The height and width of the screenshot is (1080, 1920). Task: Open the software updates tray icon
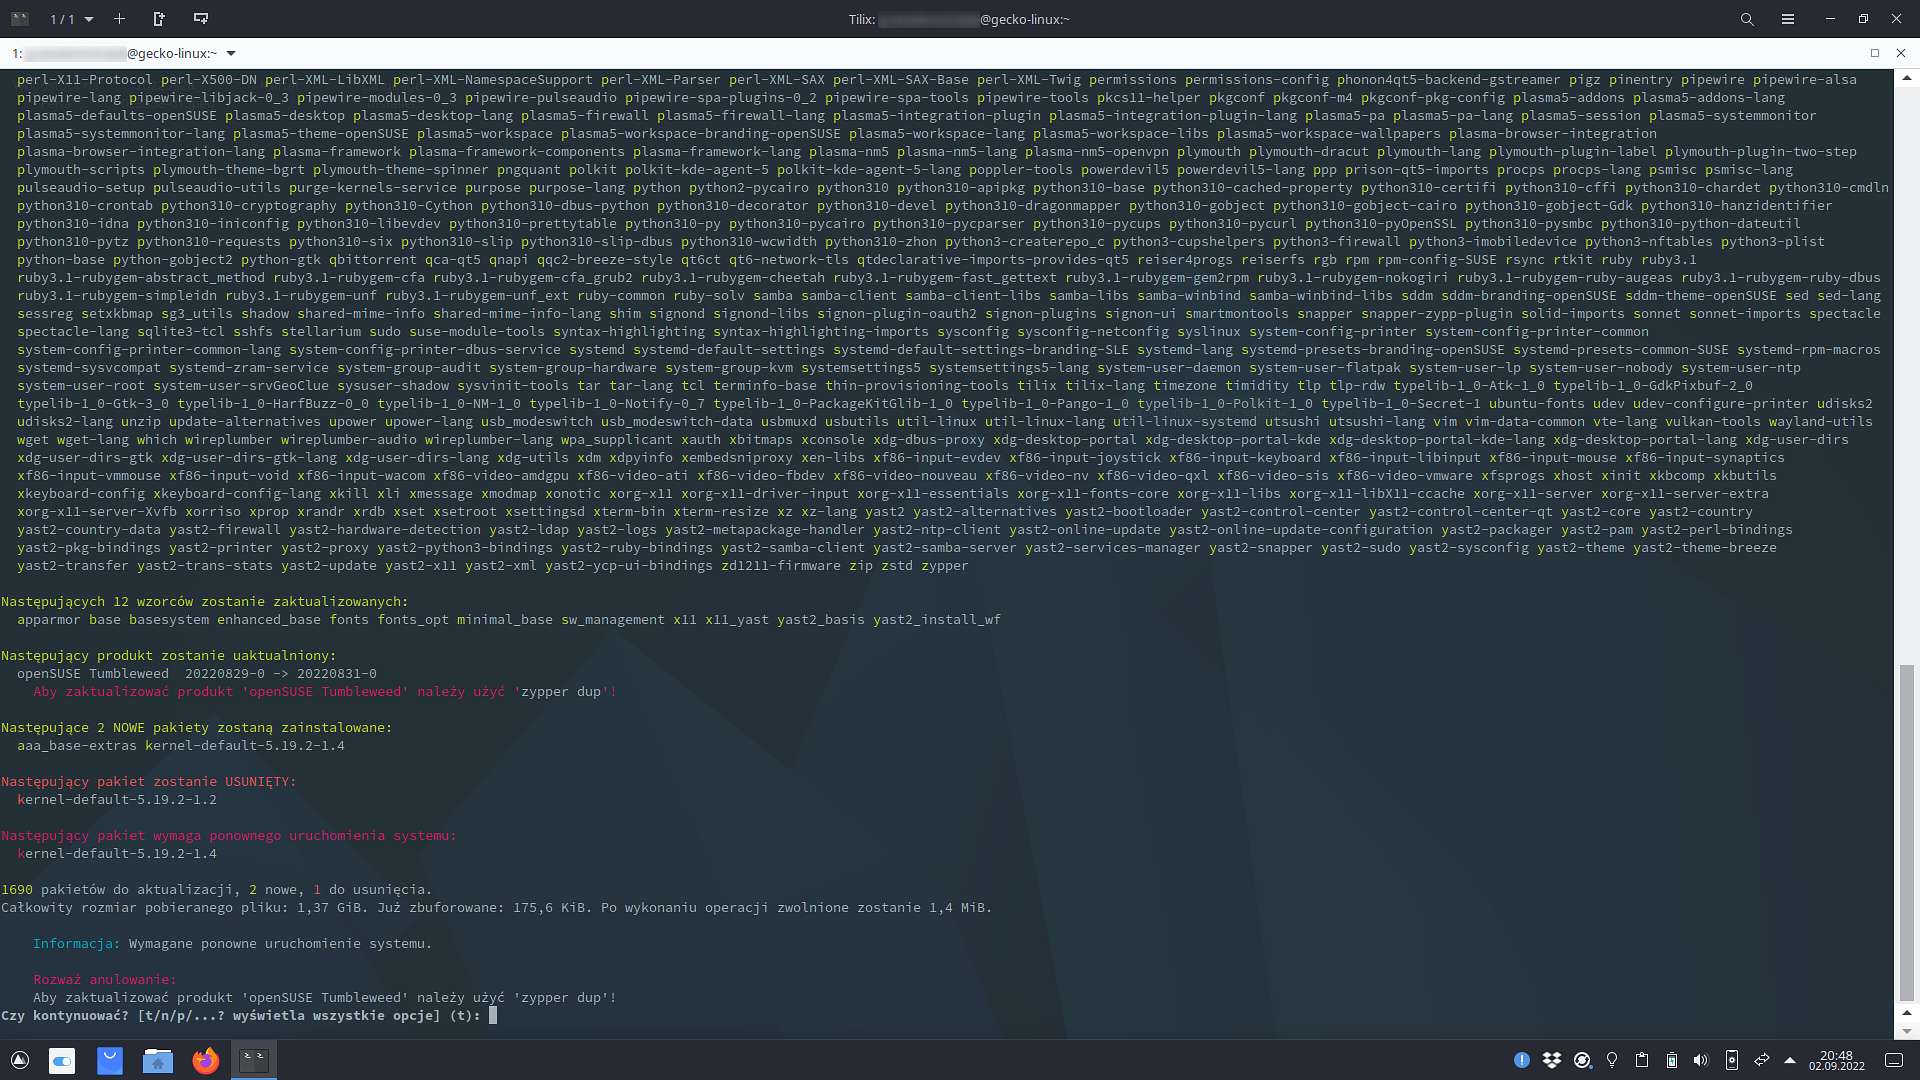click(1582, 1060)
